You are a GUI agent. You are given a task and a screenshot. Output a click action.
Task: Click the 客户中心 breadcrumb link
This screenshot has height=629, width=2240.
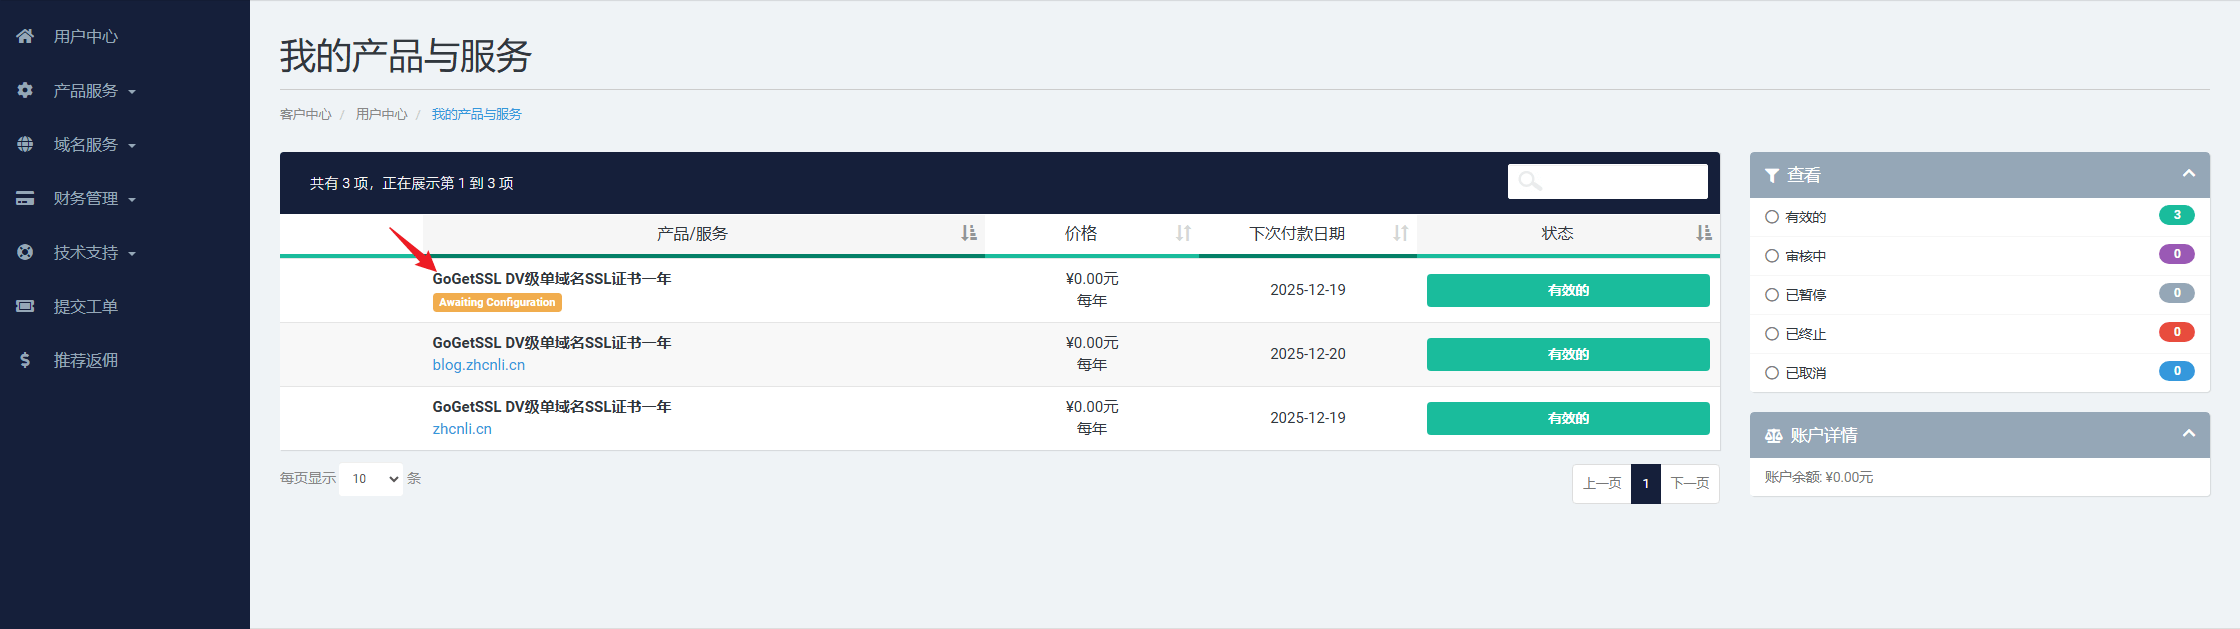pyautogui.click(x=305, y=114)
